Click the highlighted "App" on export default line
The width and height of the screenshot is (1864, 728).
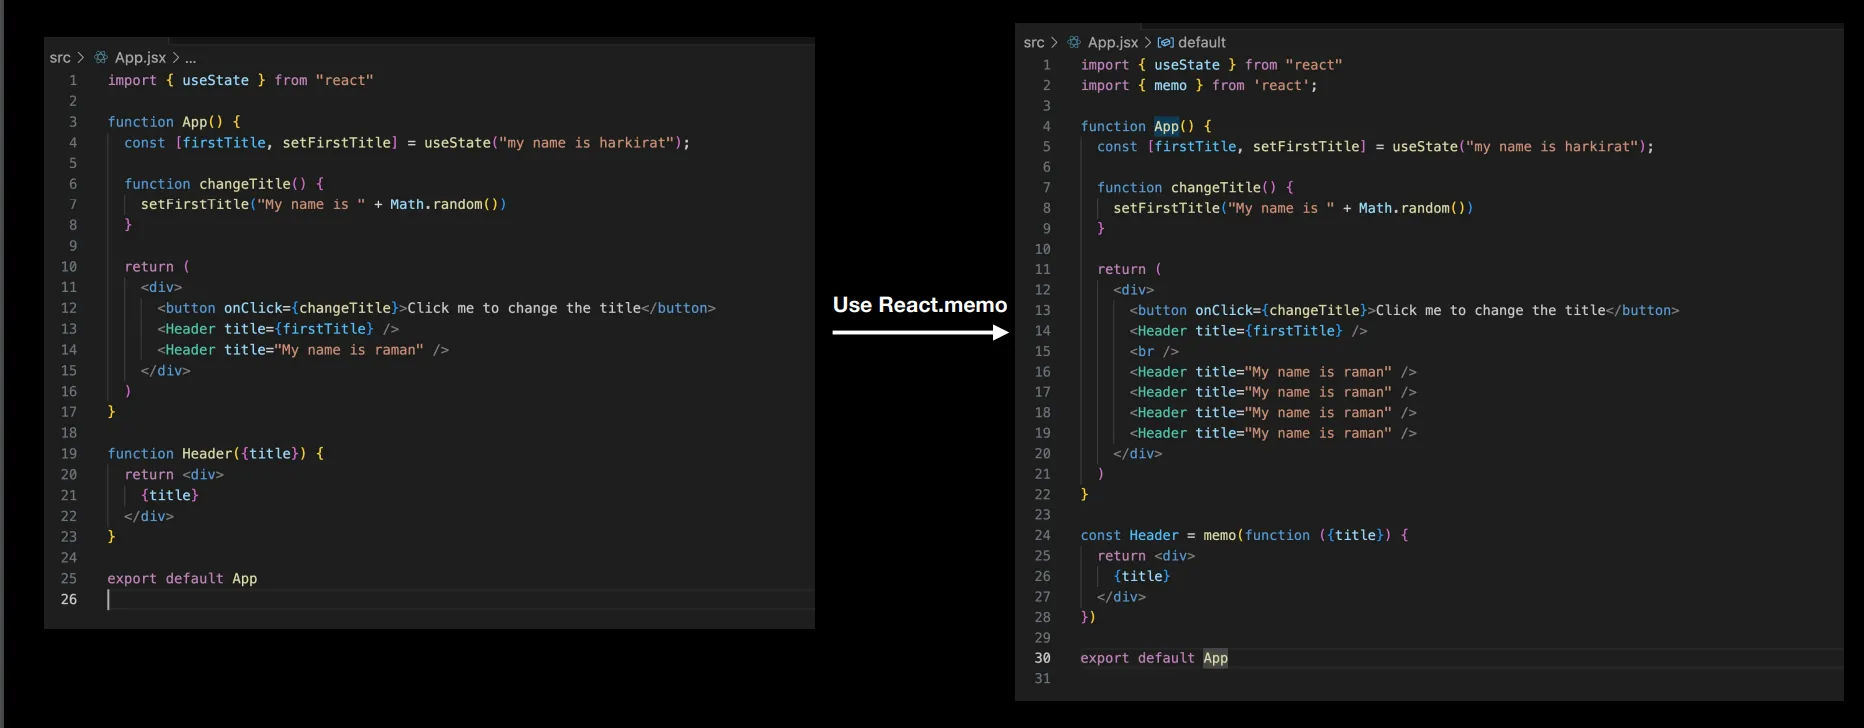pos(1215,658)
